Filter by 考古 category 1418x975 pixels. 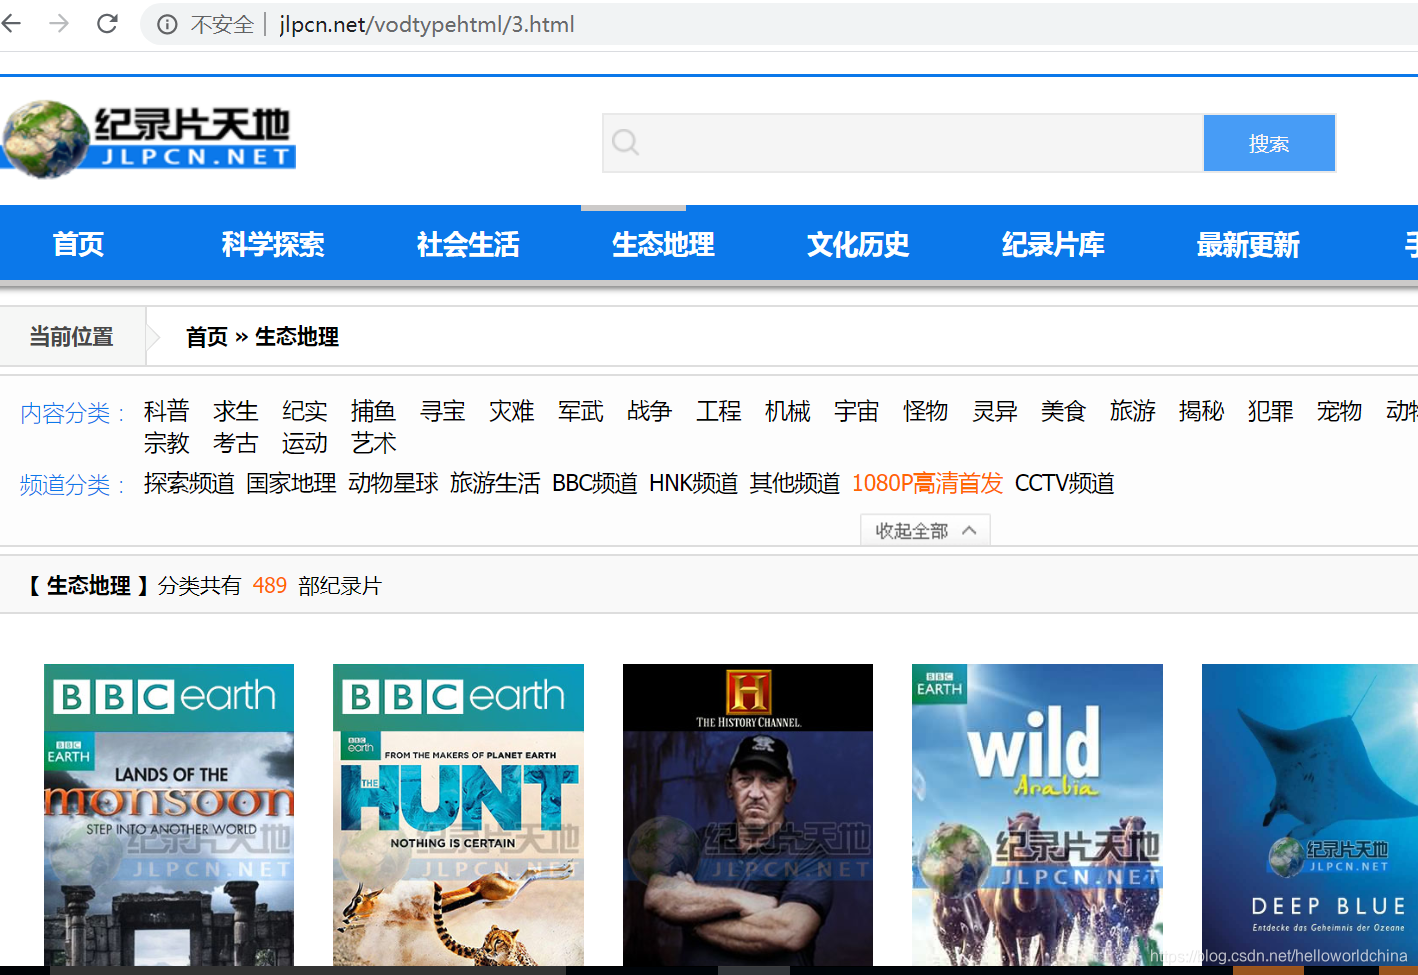[235, 443]
